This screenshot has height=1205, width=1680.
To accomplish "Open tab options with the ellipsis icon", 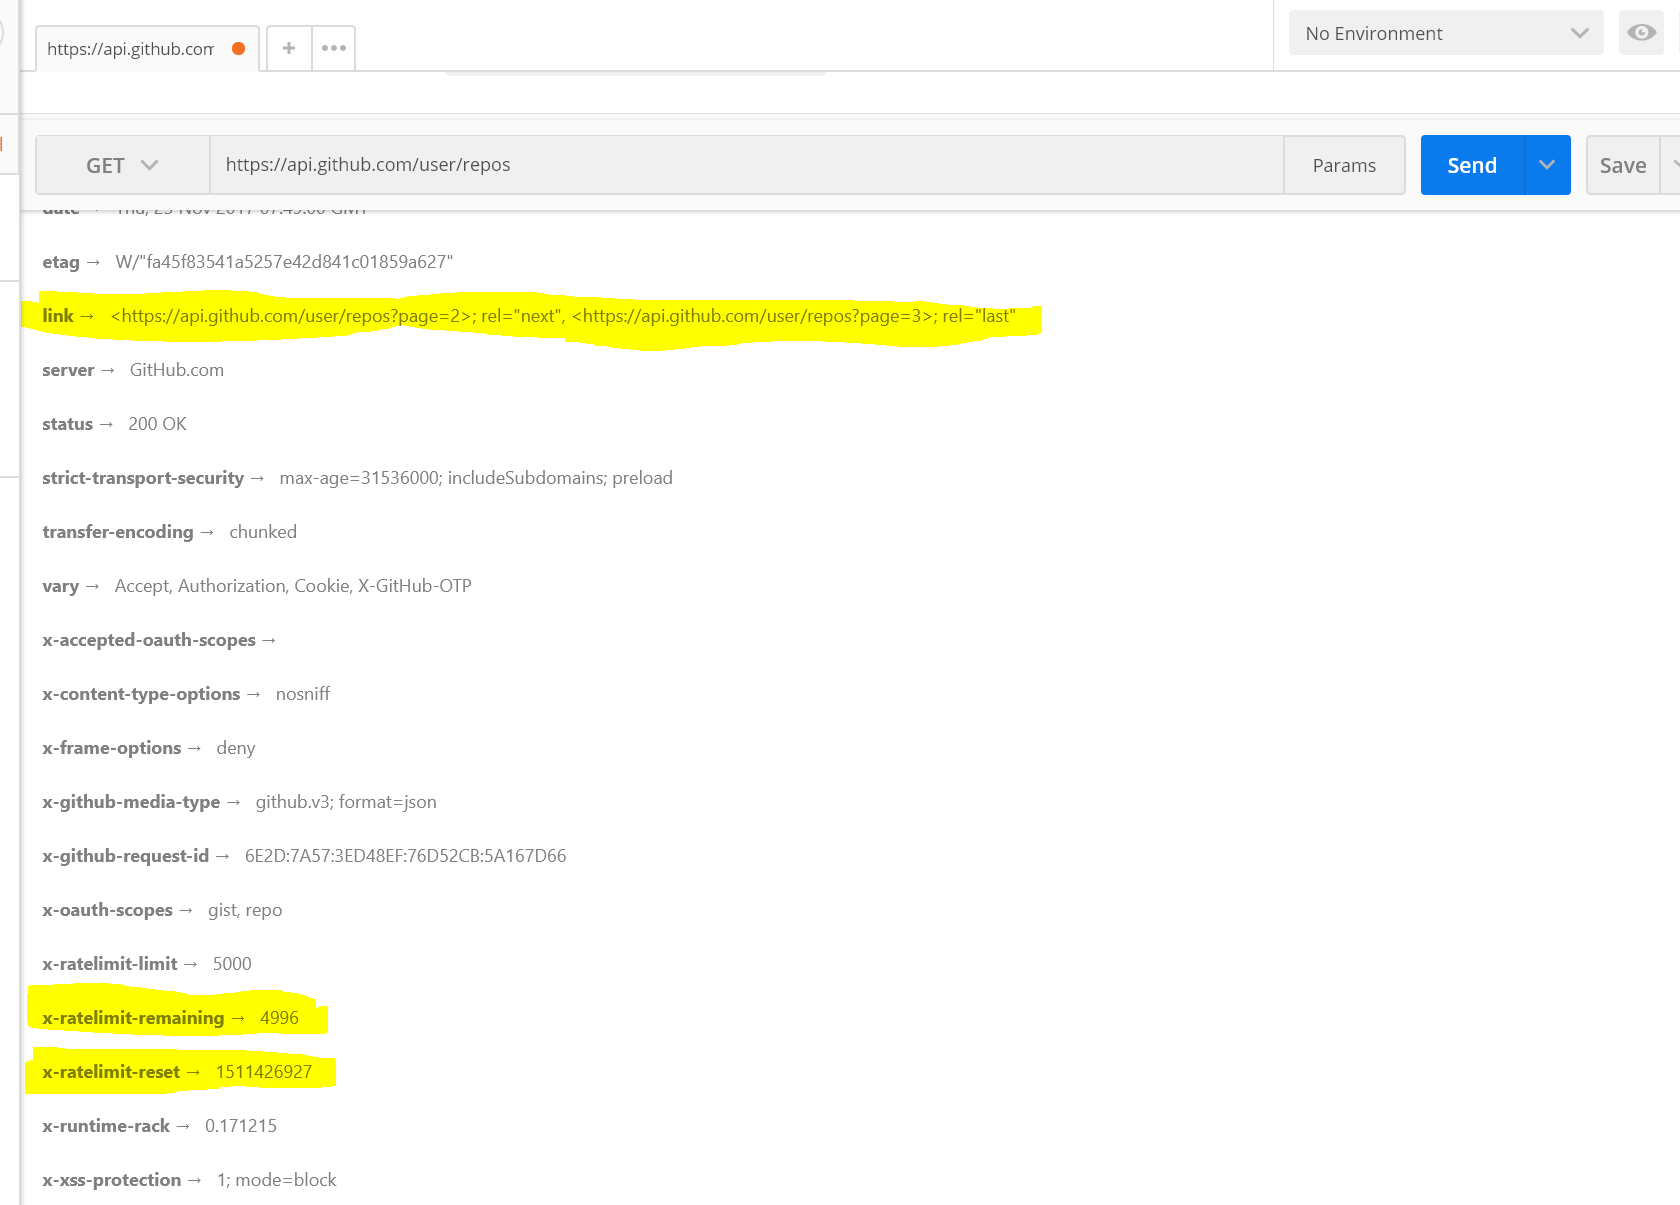I will coord(333,47).
